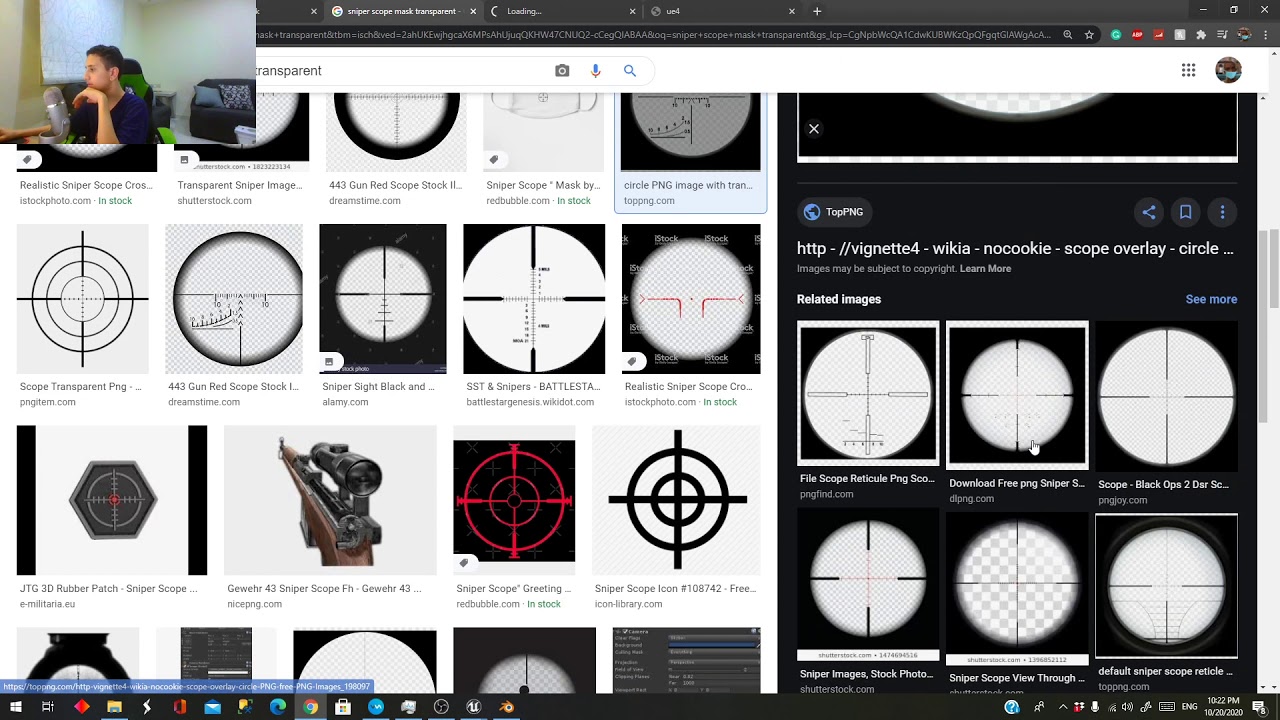This screenshot has height=720, width=1280.
Task: Click the browser address bar URL
Action: tap(655, 35)
